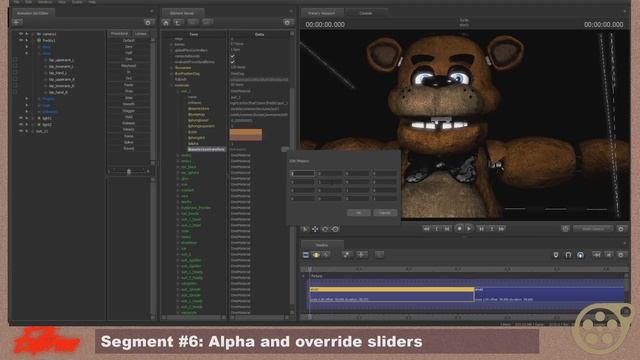
Task: Open the work camera dropdown
Action: click(x=593, y=229)
